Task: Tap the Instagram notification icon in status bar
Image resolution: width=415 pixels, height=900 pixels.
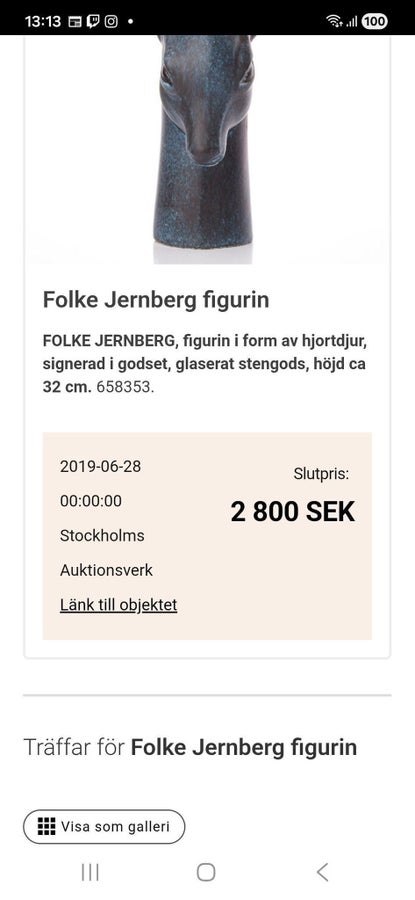Action: (x=111, y=22)
